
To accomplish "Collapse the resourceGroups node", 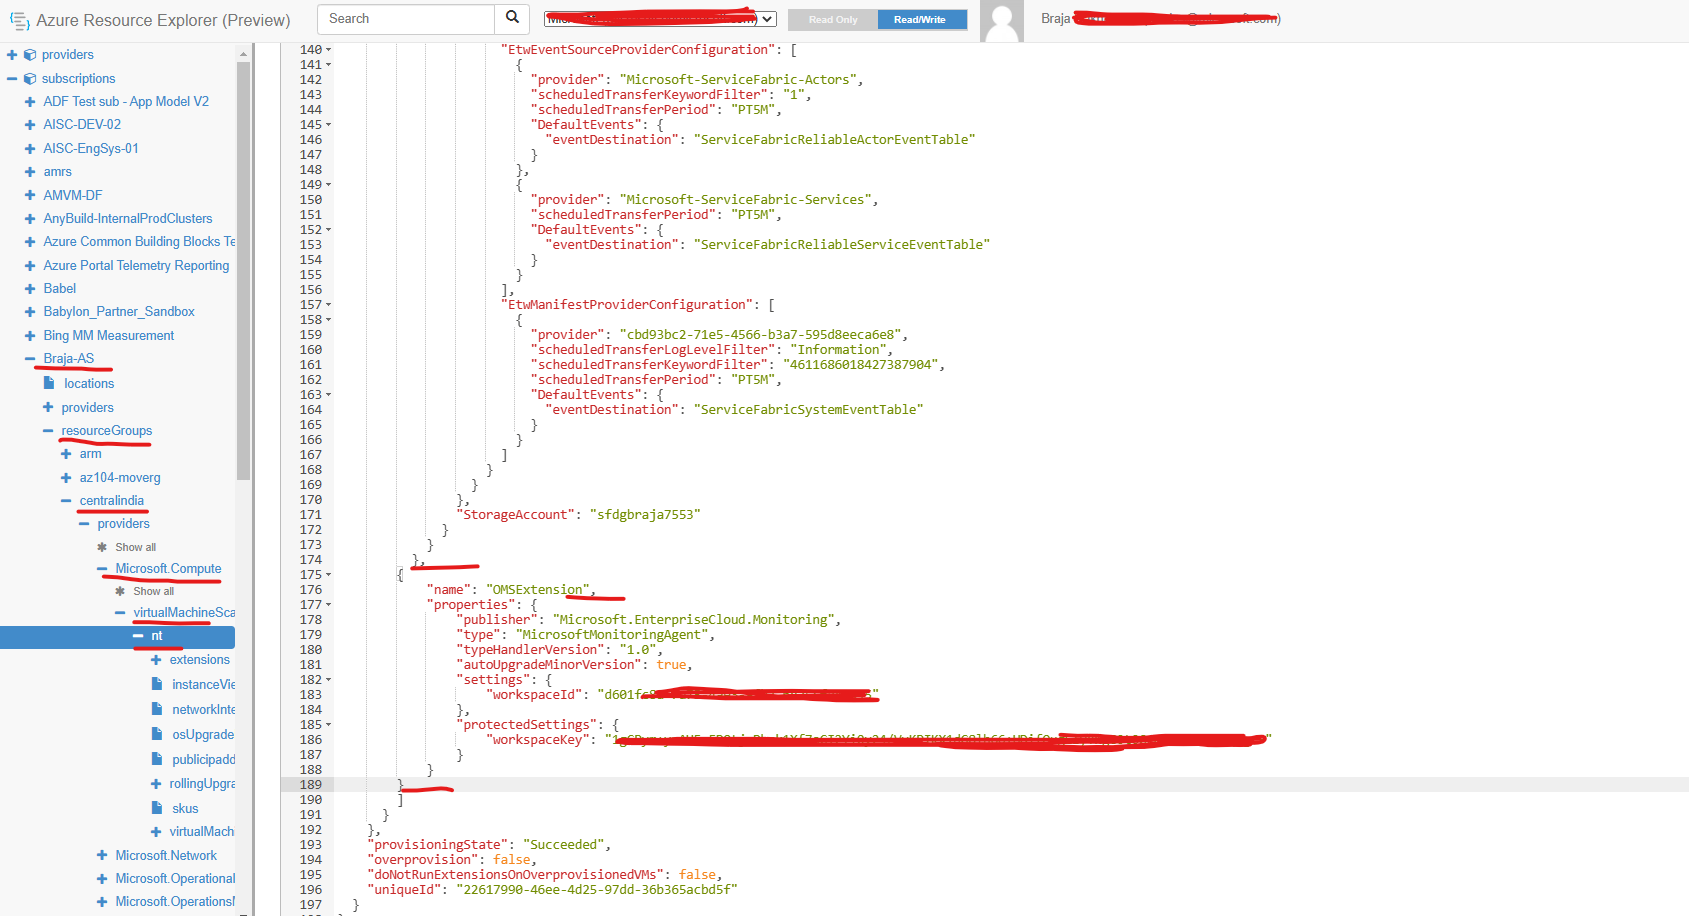I will (x=48, y=431).
